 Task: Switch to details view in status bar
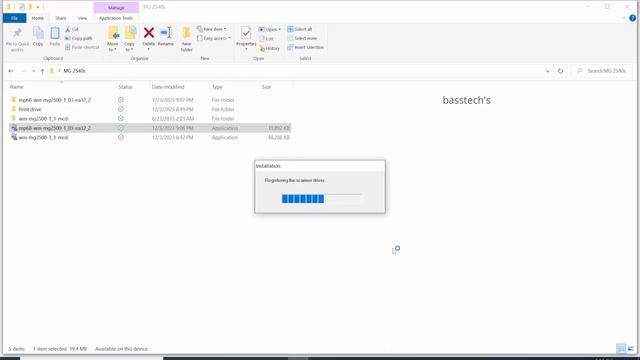point(621,349)
